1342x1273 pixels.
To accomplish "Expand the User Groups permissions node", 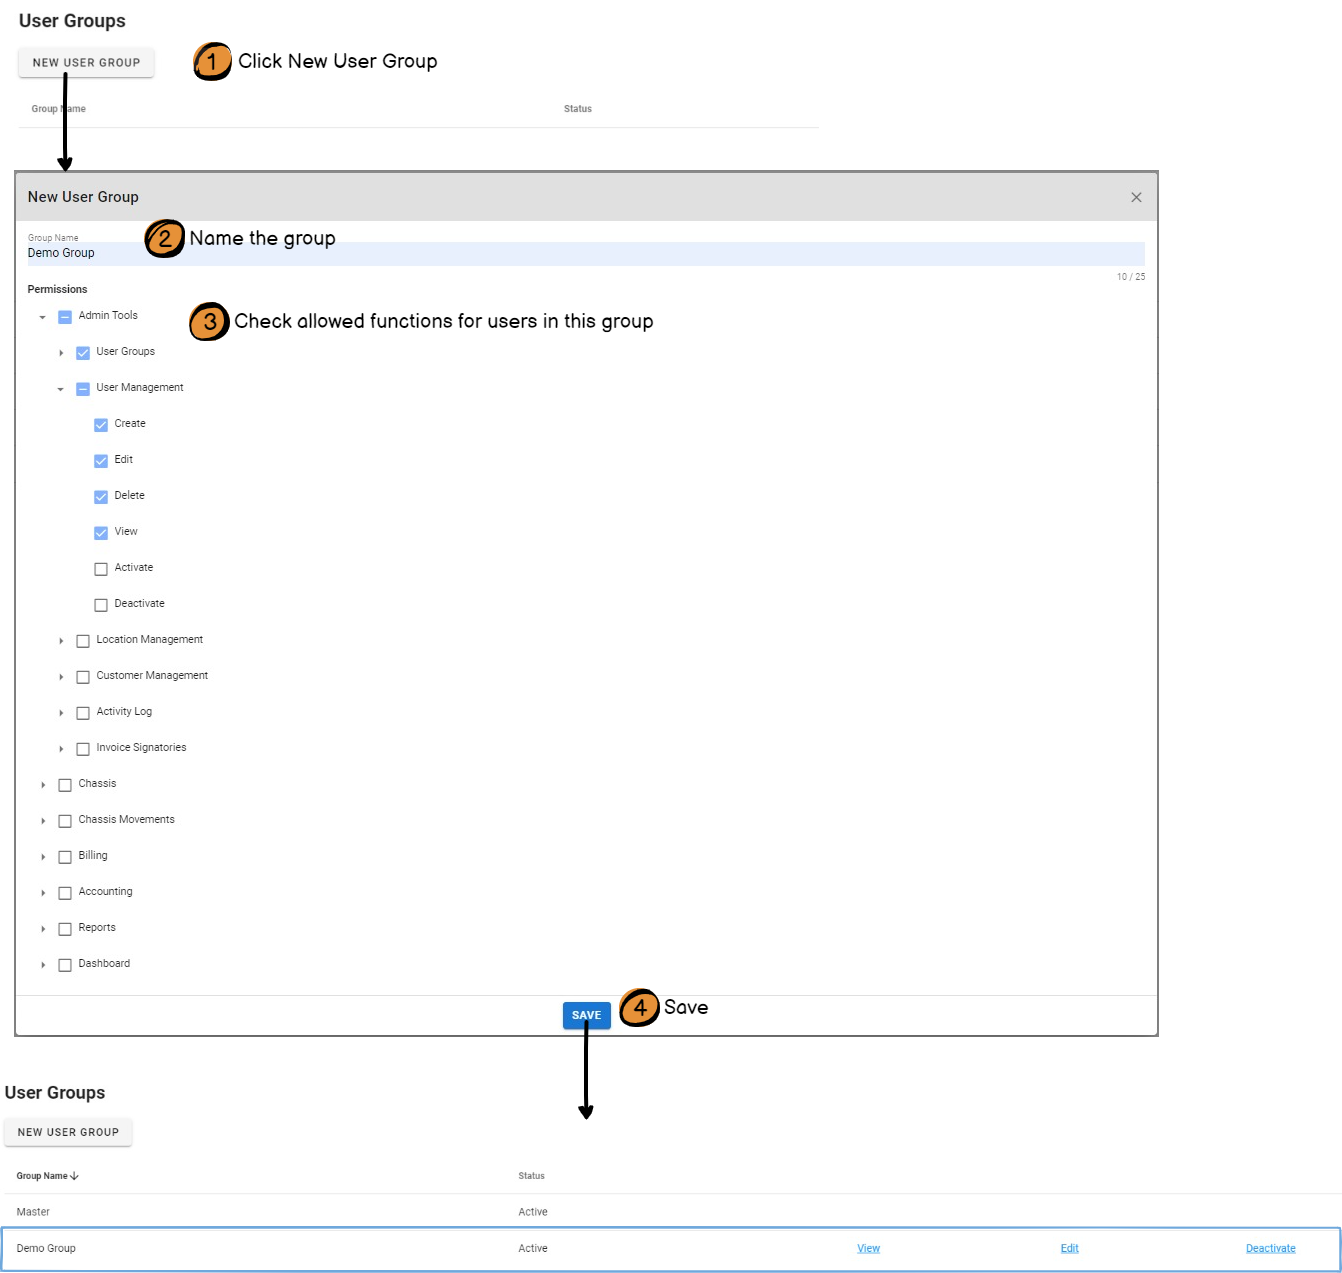I will pos(61,353).
